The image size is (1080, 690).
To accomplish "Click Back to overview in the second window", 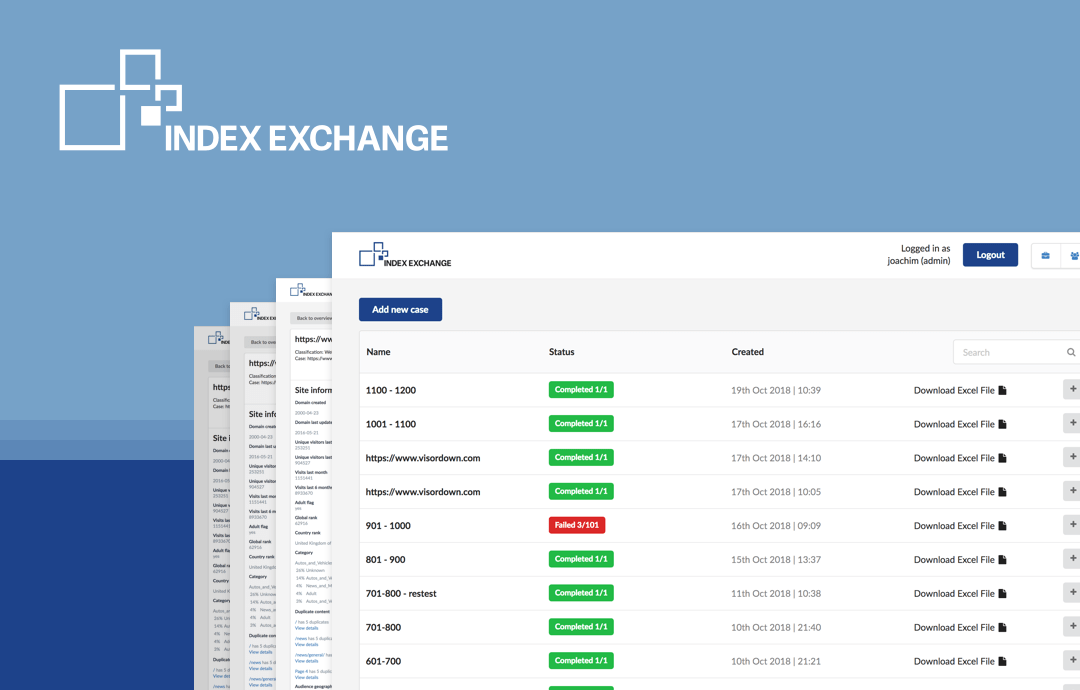I will (x=313, y=318).
